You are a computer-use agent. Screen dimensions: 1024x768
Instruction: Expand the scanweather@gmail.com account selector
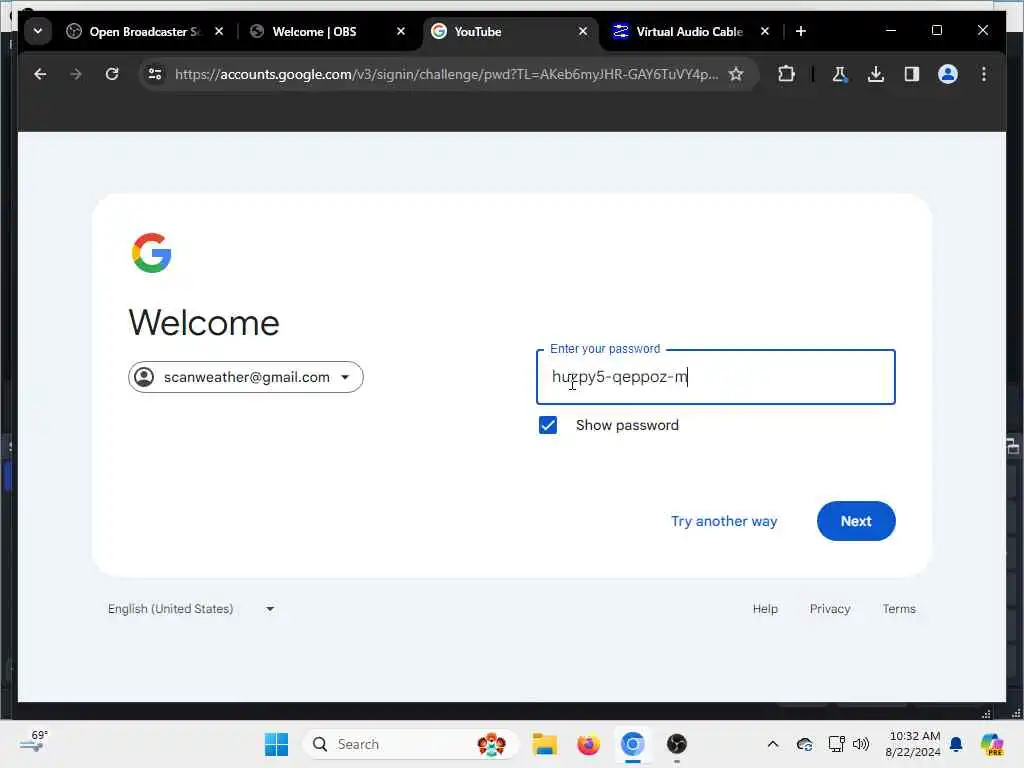point(246,377)
